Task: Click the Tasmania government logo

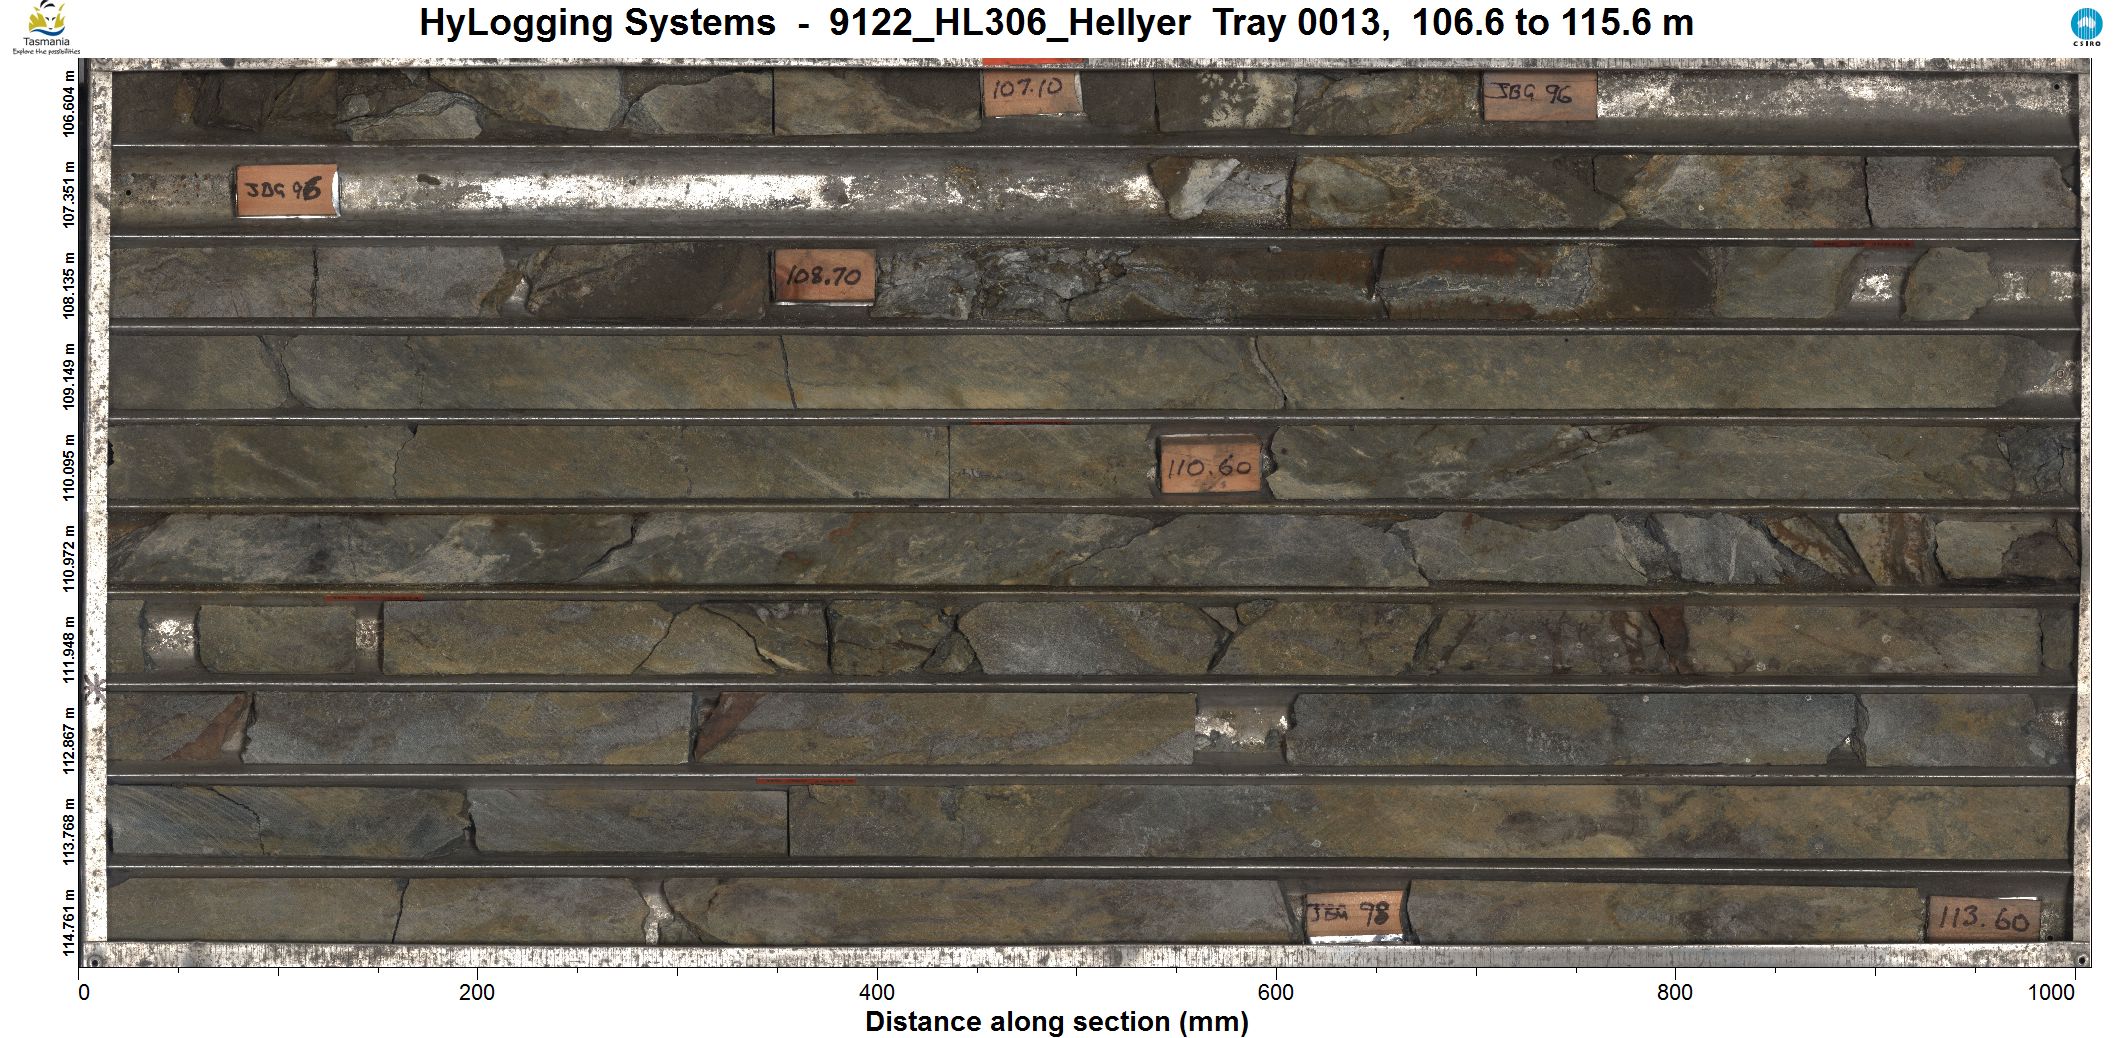Action: click(x=46, y=28)
